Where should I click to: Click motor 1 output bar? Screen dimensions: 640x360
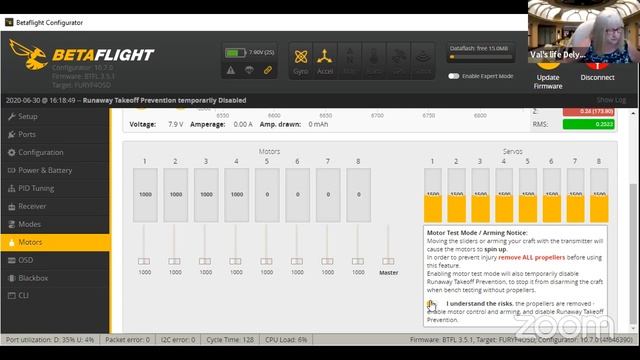point(145,195)
